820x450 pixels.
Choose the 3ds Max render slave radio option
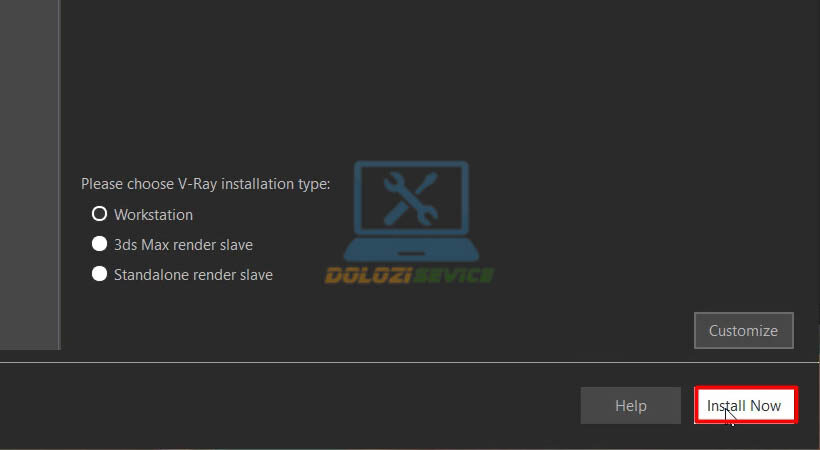(99, 244)
